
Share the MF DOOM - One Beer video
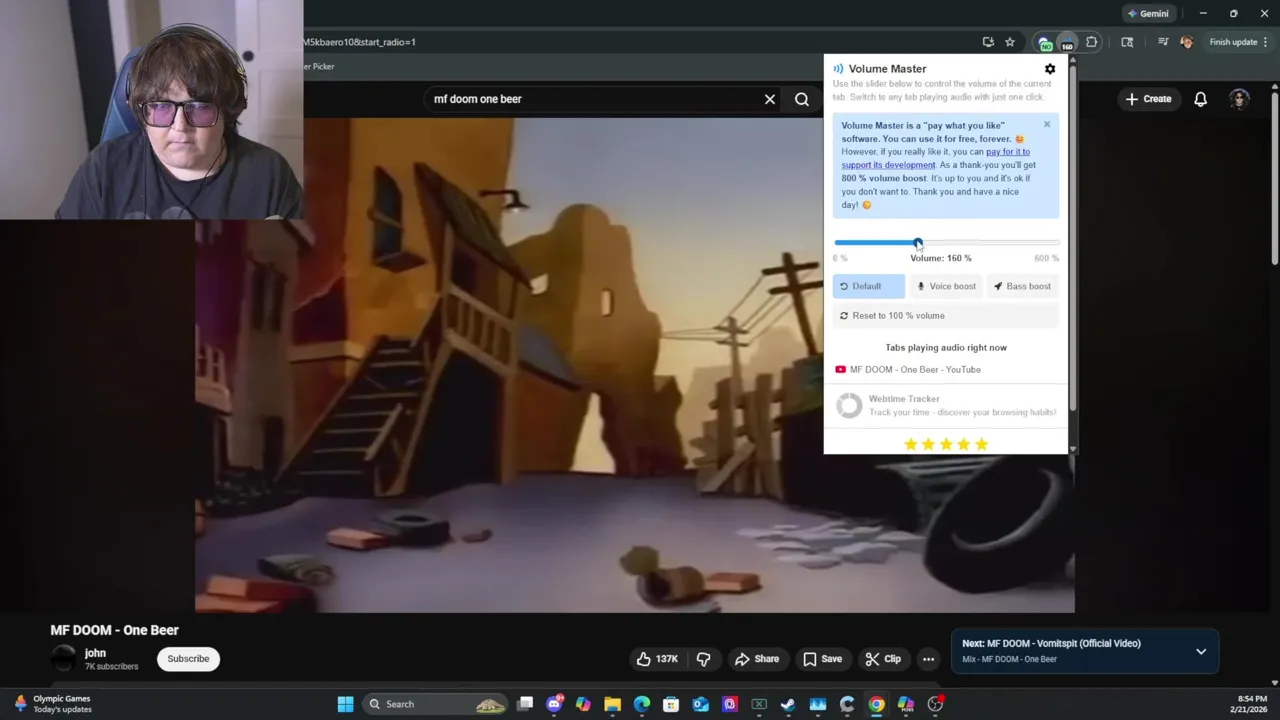pos(756,659)
